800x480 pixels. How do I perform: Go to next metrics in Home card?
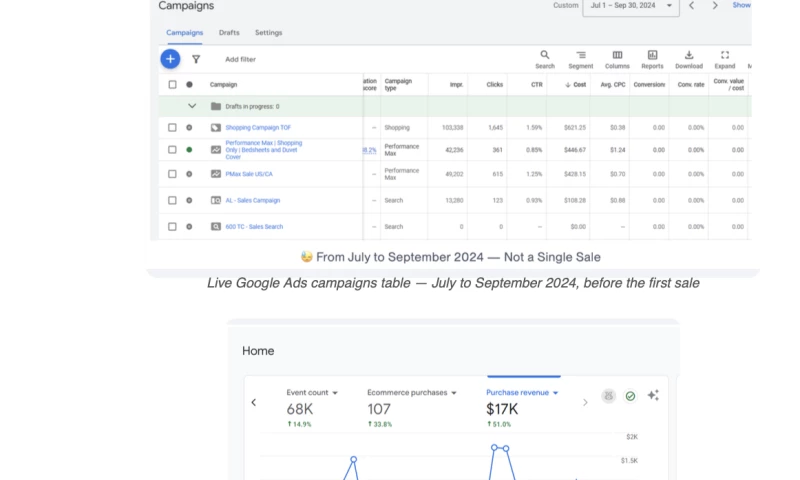tap(585, 402)
